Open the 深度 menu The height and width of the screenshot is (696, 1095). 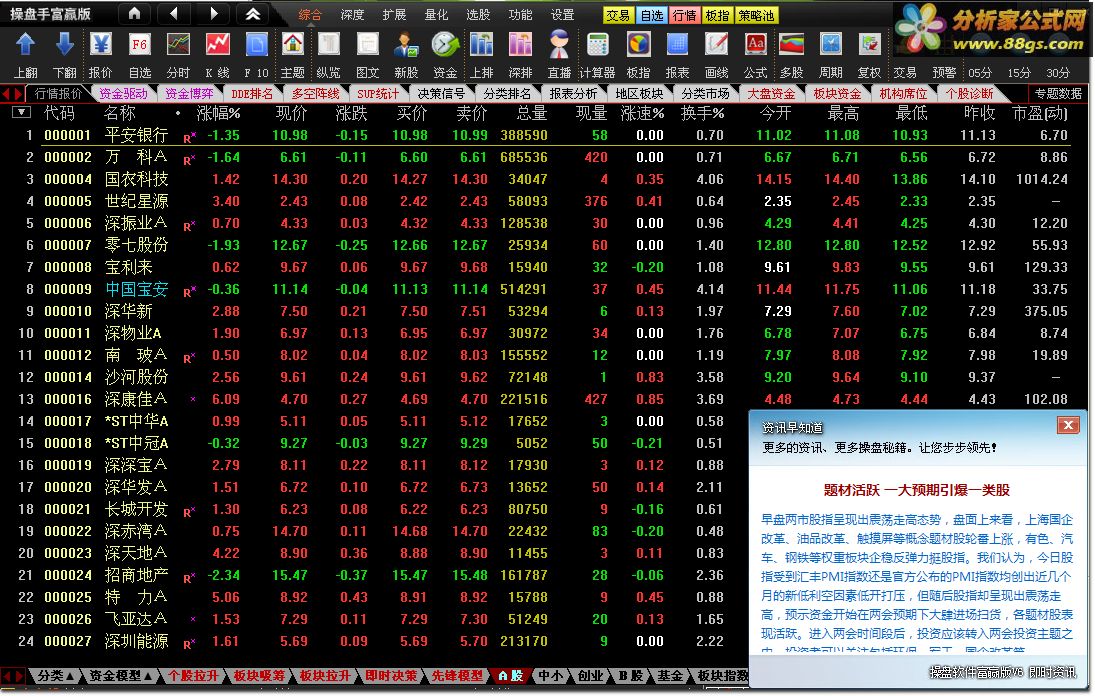coord(353,15)
